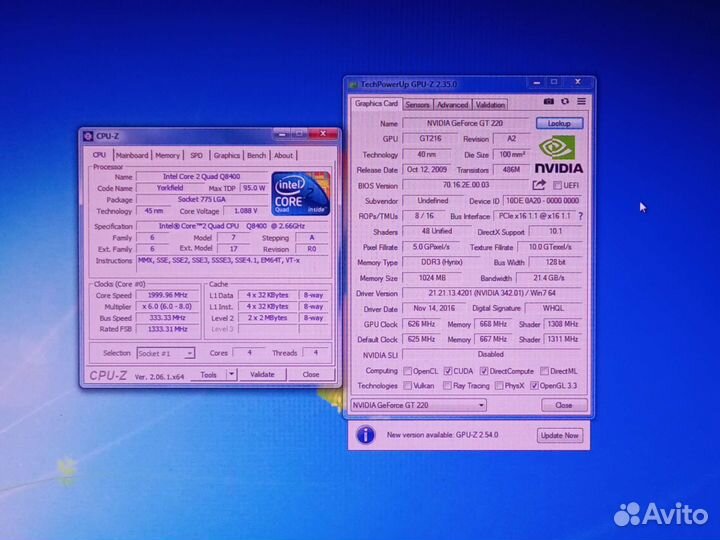The height and width of the screenshot is (540, 720).
Task: Toggle the Vulkan checkbox
Action: [407, 386]
